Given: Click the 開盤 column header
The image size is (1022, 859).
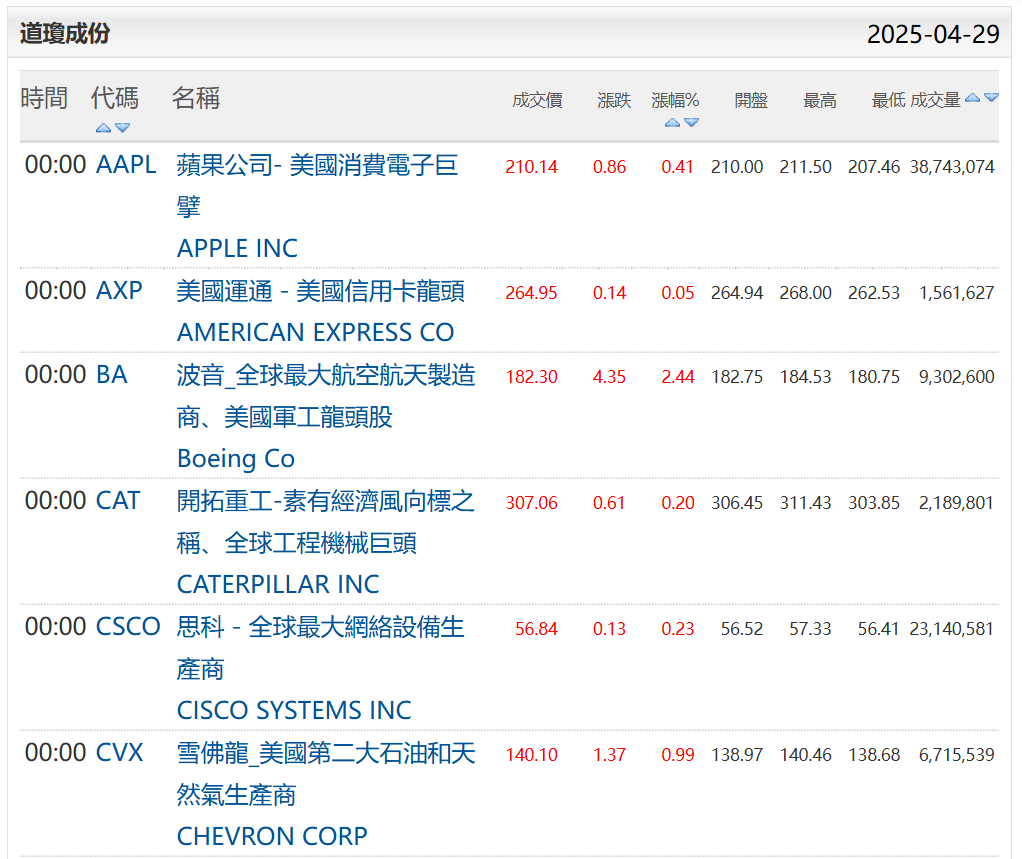Looking at the screenshot, I should point(751,100).
